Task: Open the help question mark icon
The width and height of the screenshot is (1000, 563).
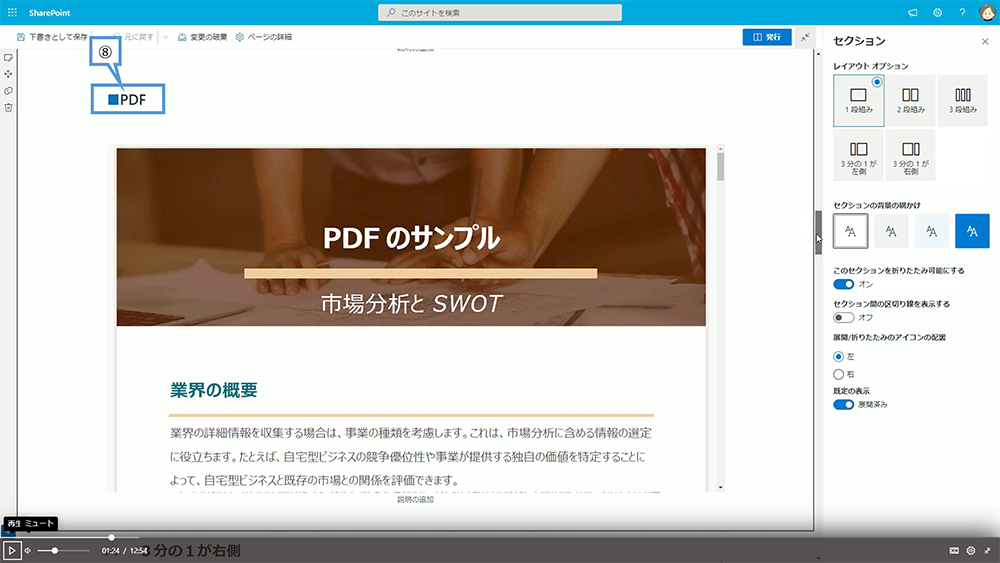Action: coord(962,13)
